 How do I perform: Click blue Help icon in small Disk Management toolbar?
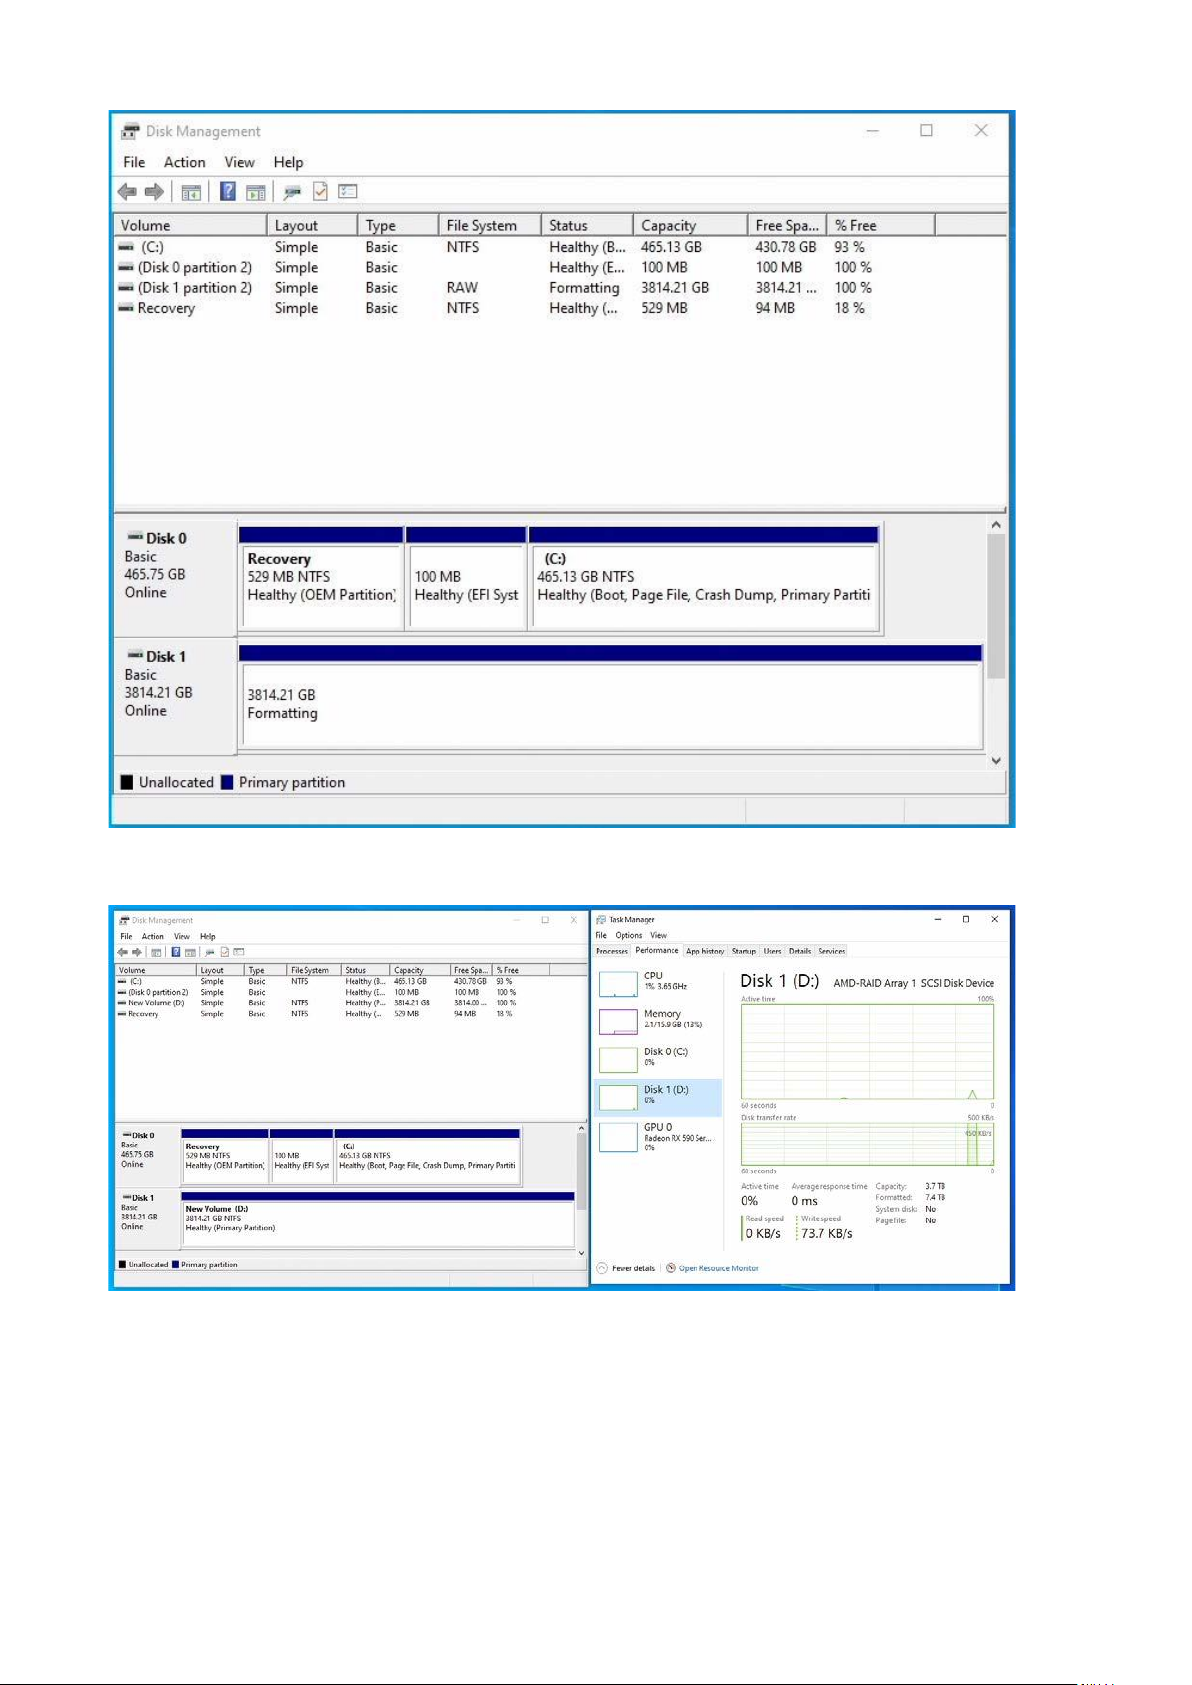(x=176, y=952)
